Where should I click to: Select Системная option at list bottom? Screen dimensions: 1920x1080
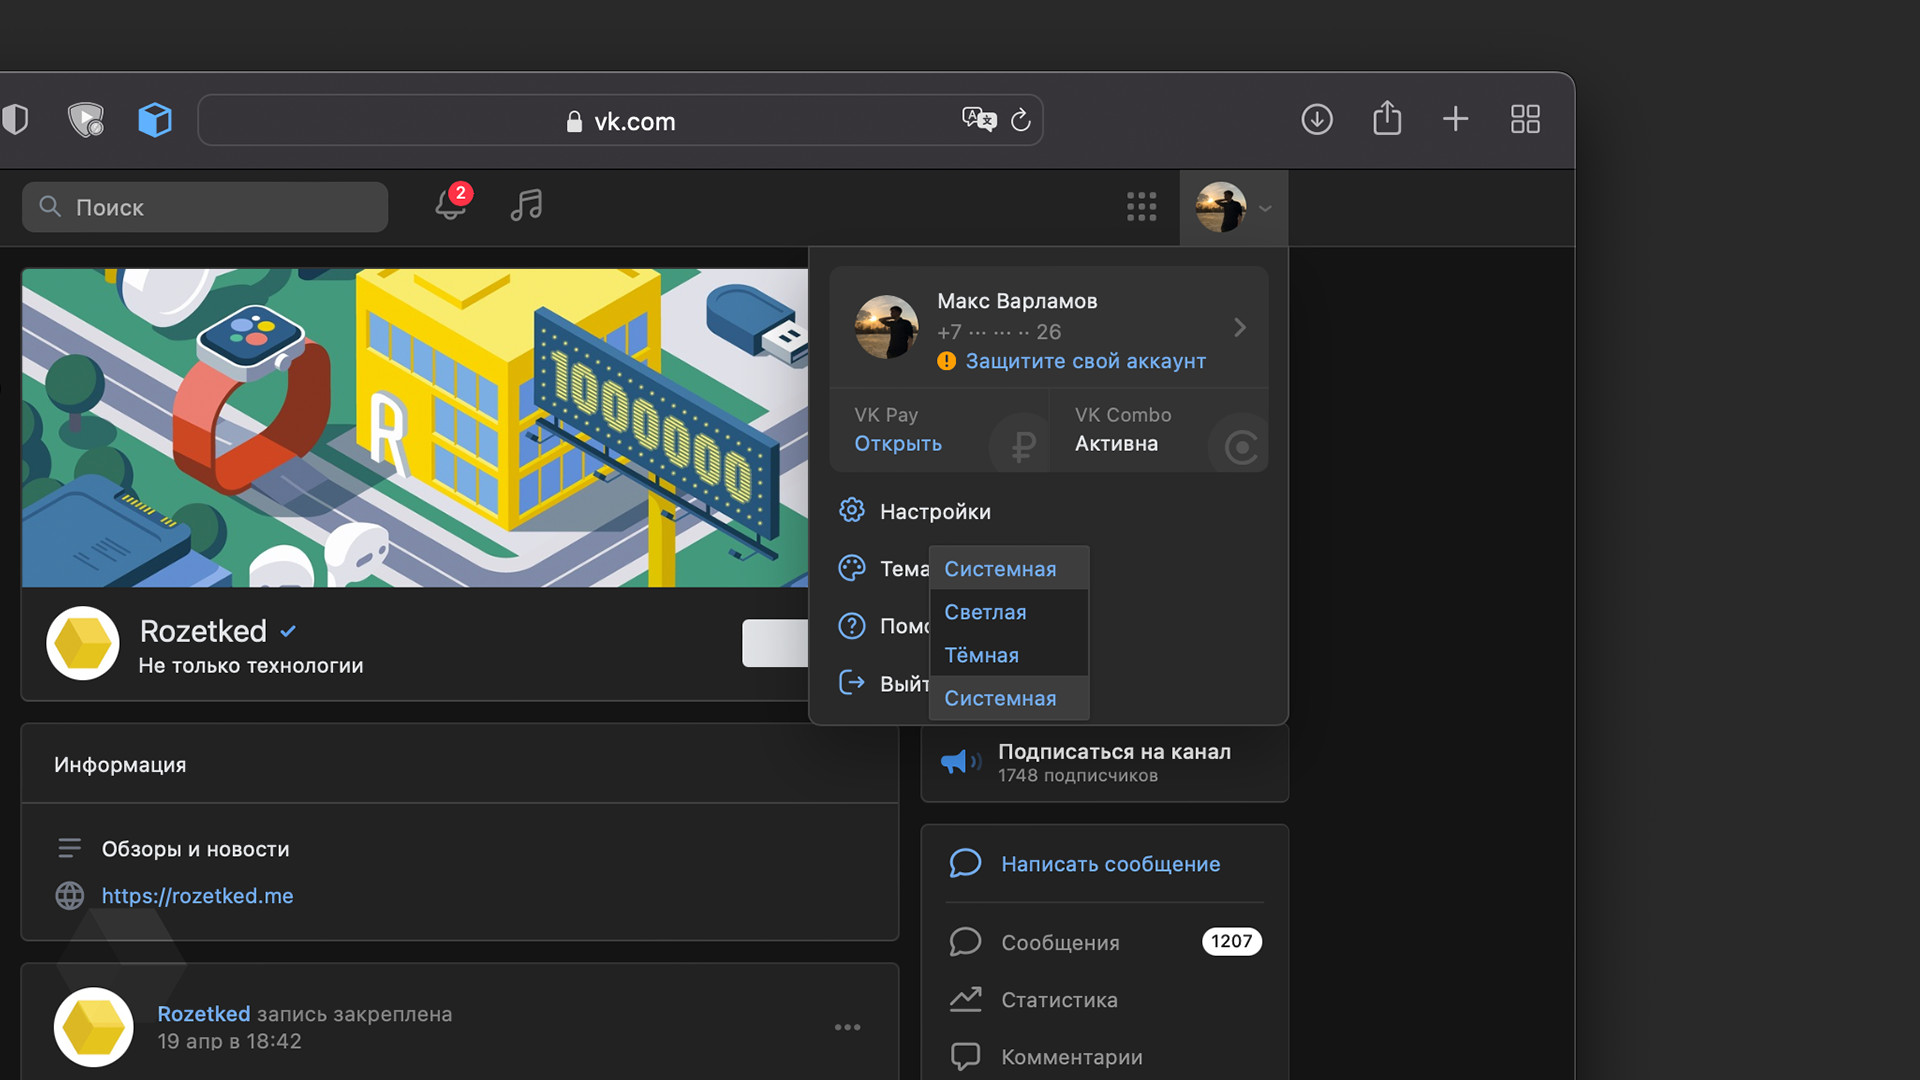point(1009,698)
